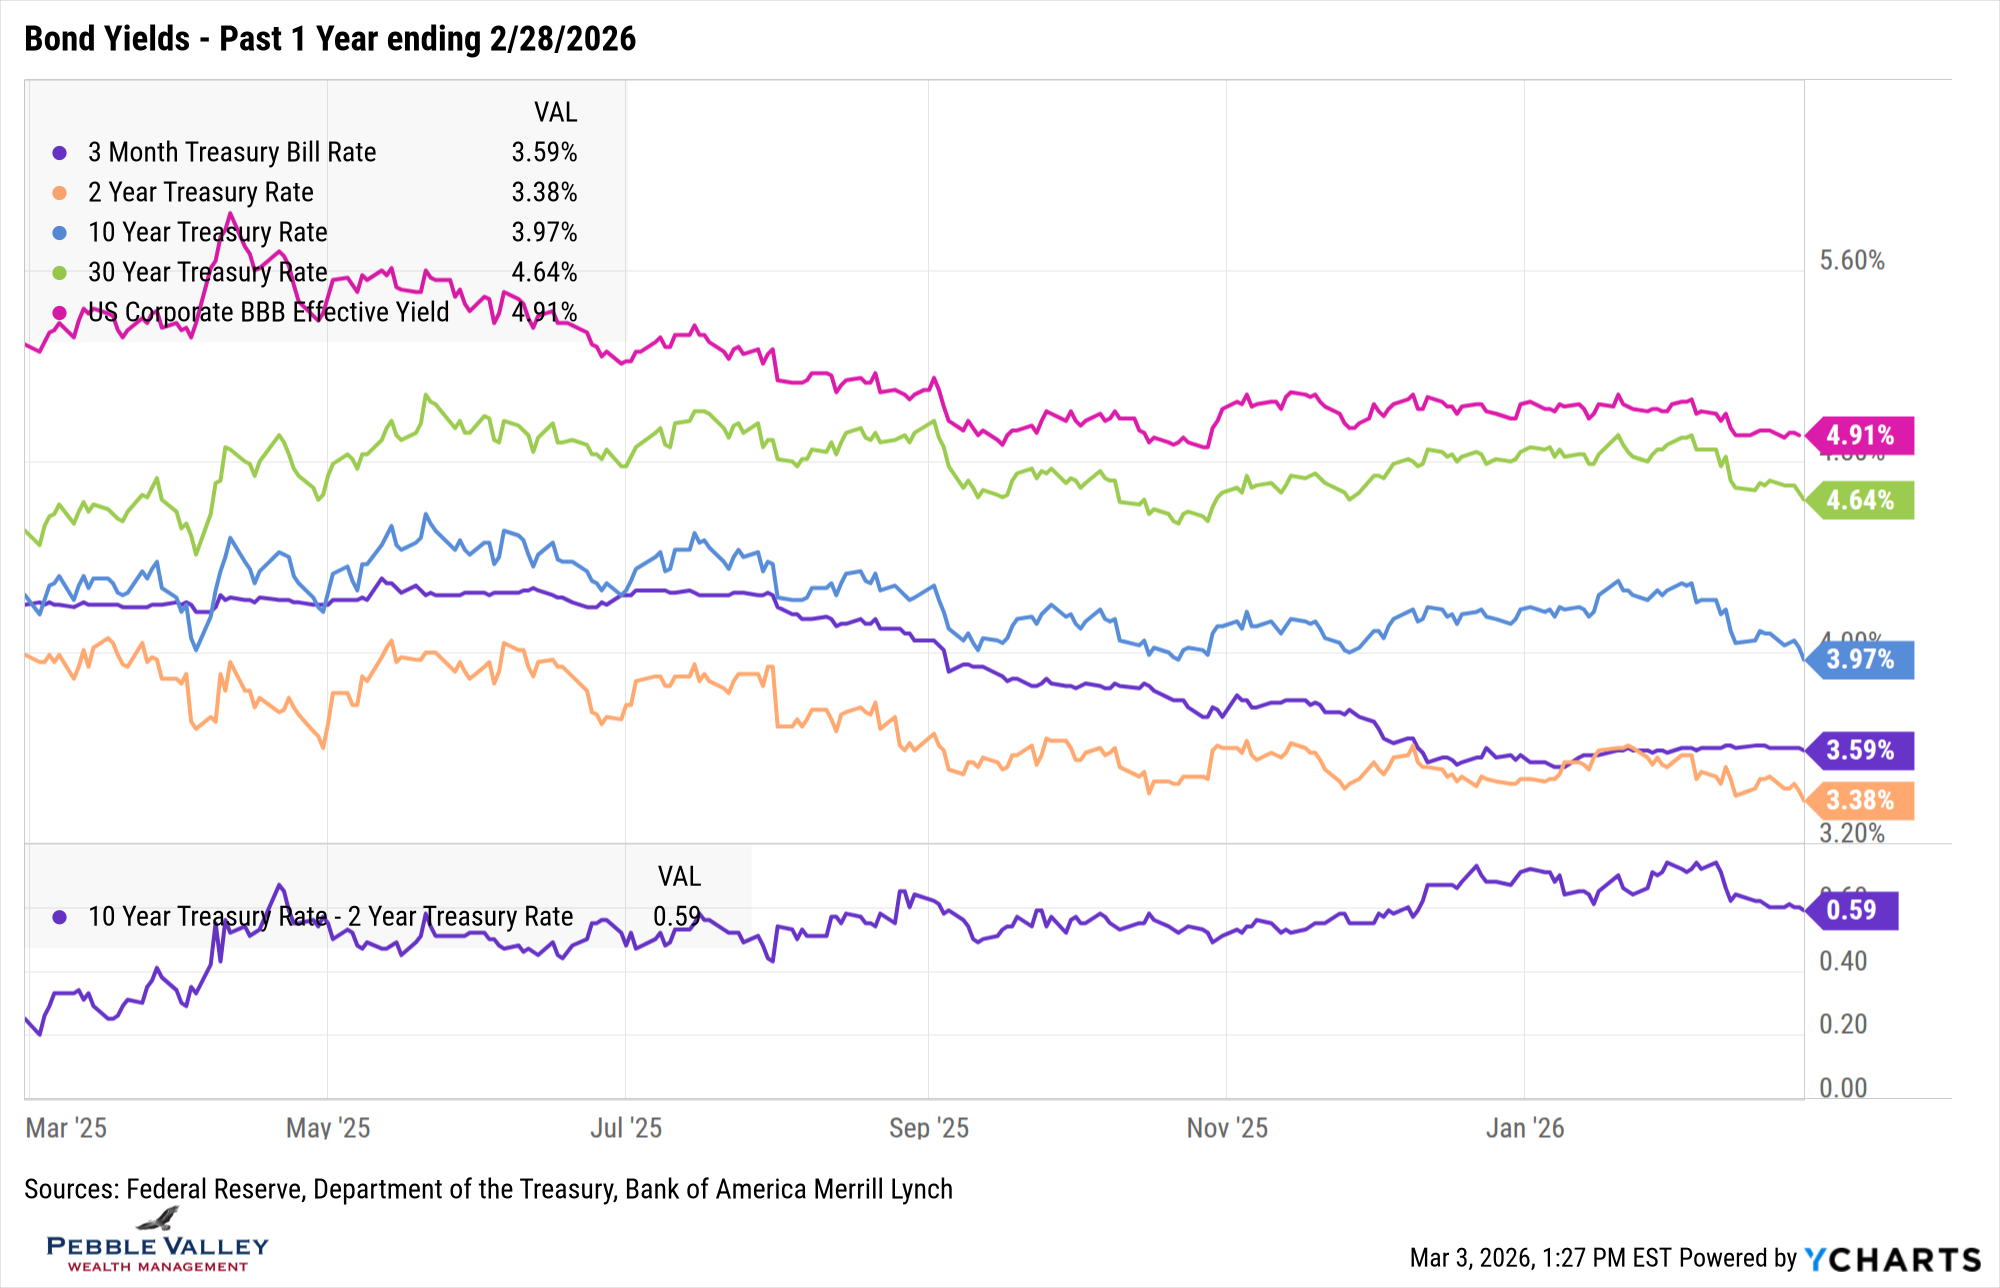The width and height of the screenshot is (2000, 1288).
Task: Select the 10 Year Treasury Rate legend label
Action: click(x=208, y=233)
